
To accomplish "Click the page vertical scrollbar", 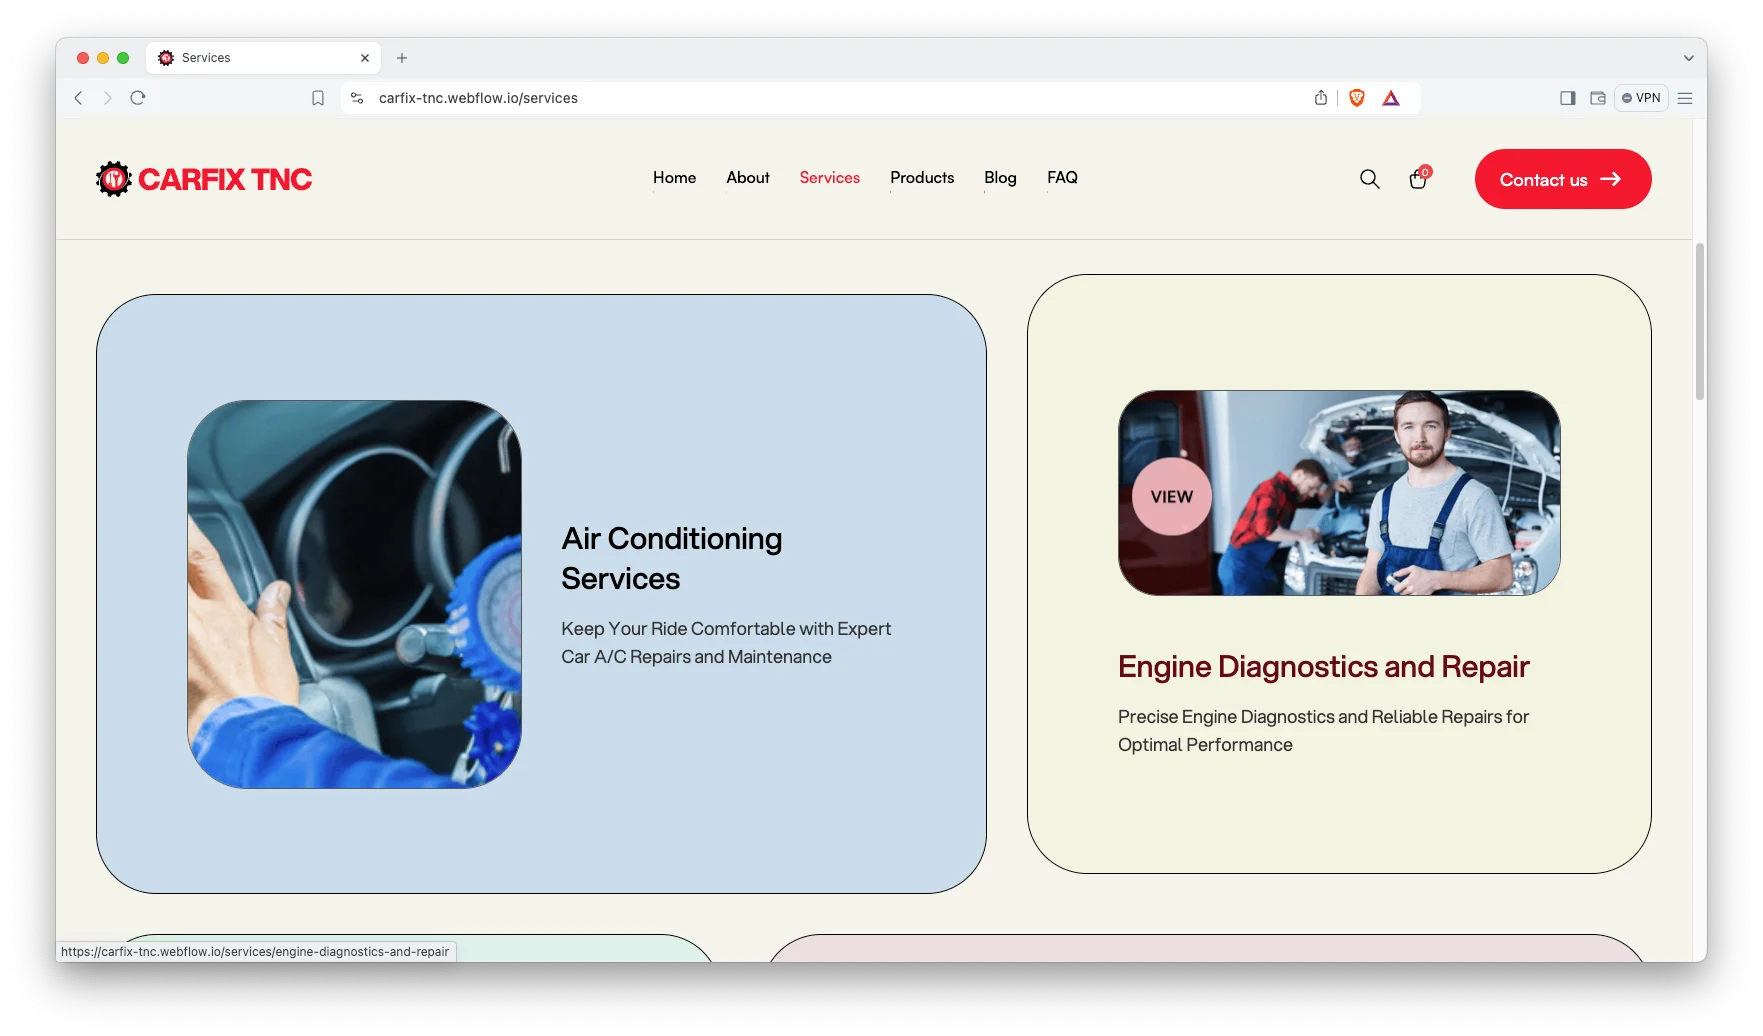I will (x=1699, y=320).
